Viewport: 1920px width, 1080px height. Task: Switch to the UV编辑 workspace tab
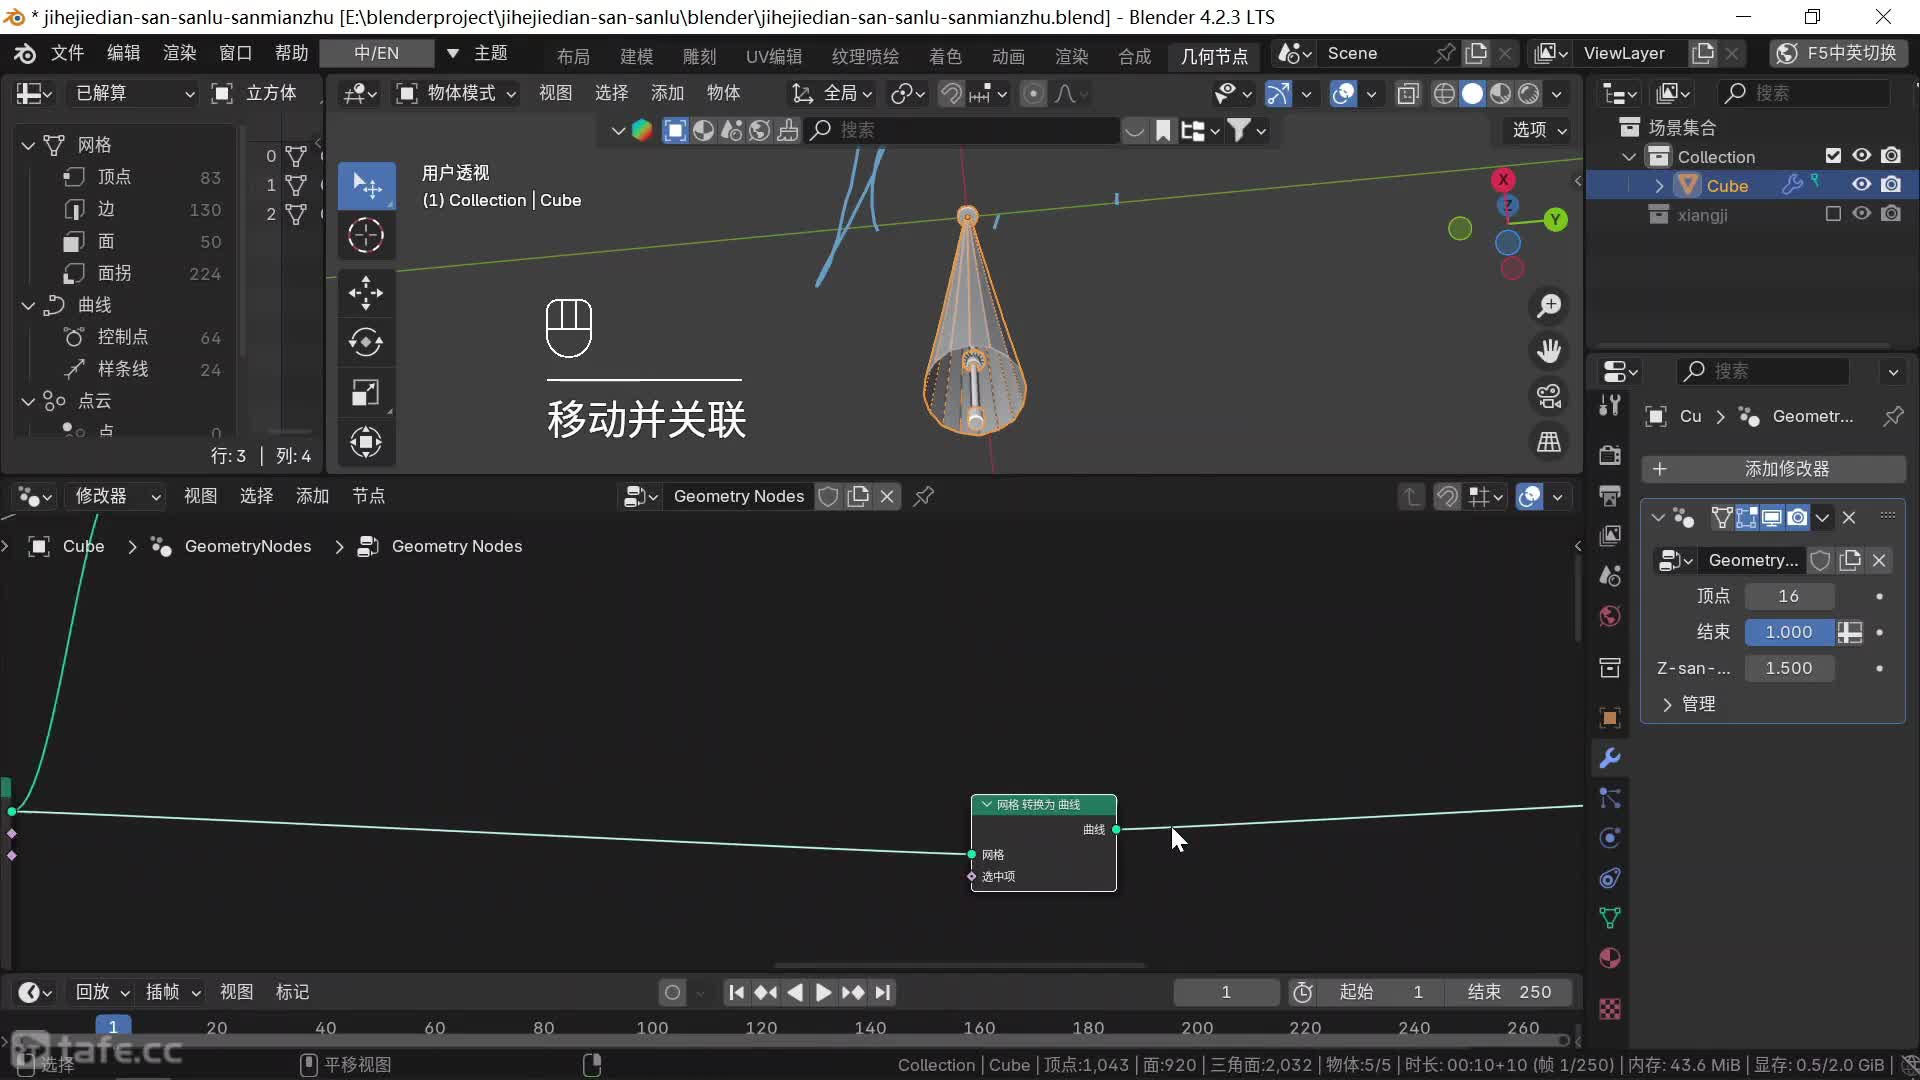tap(773, 56)
